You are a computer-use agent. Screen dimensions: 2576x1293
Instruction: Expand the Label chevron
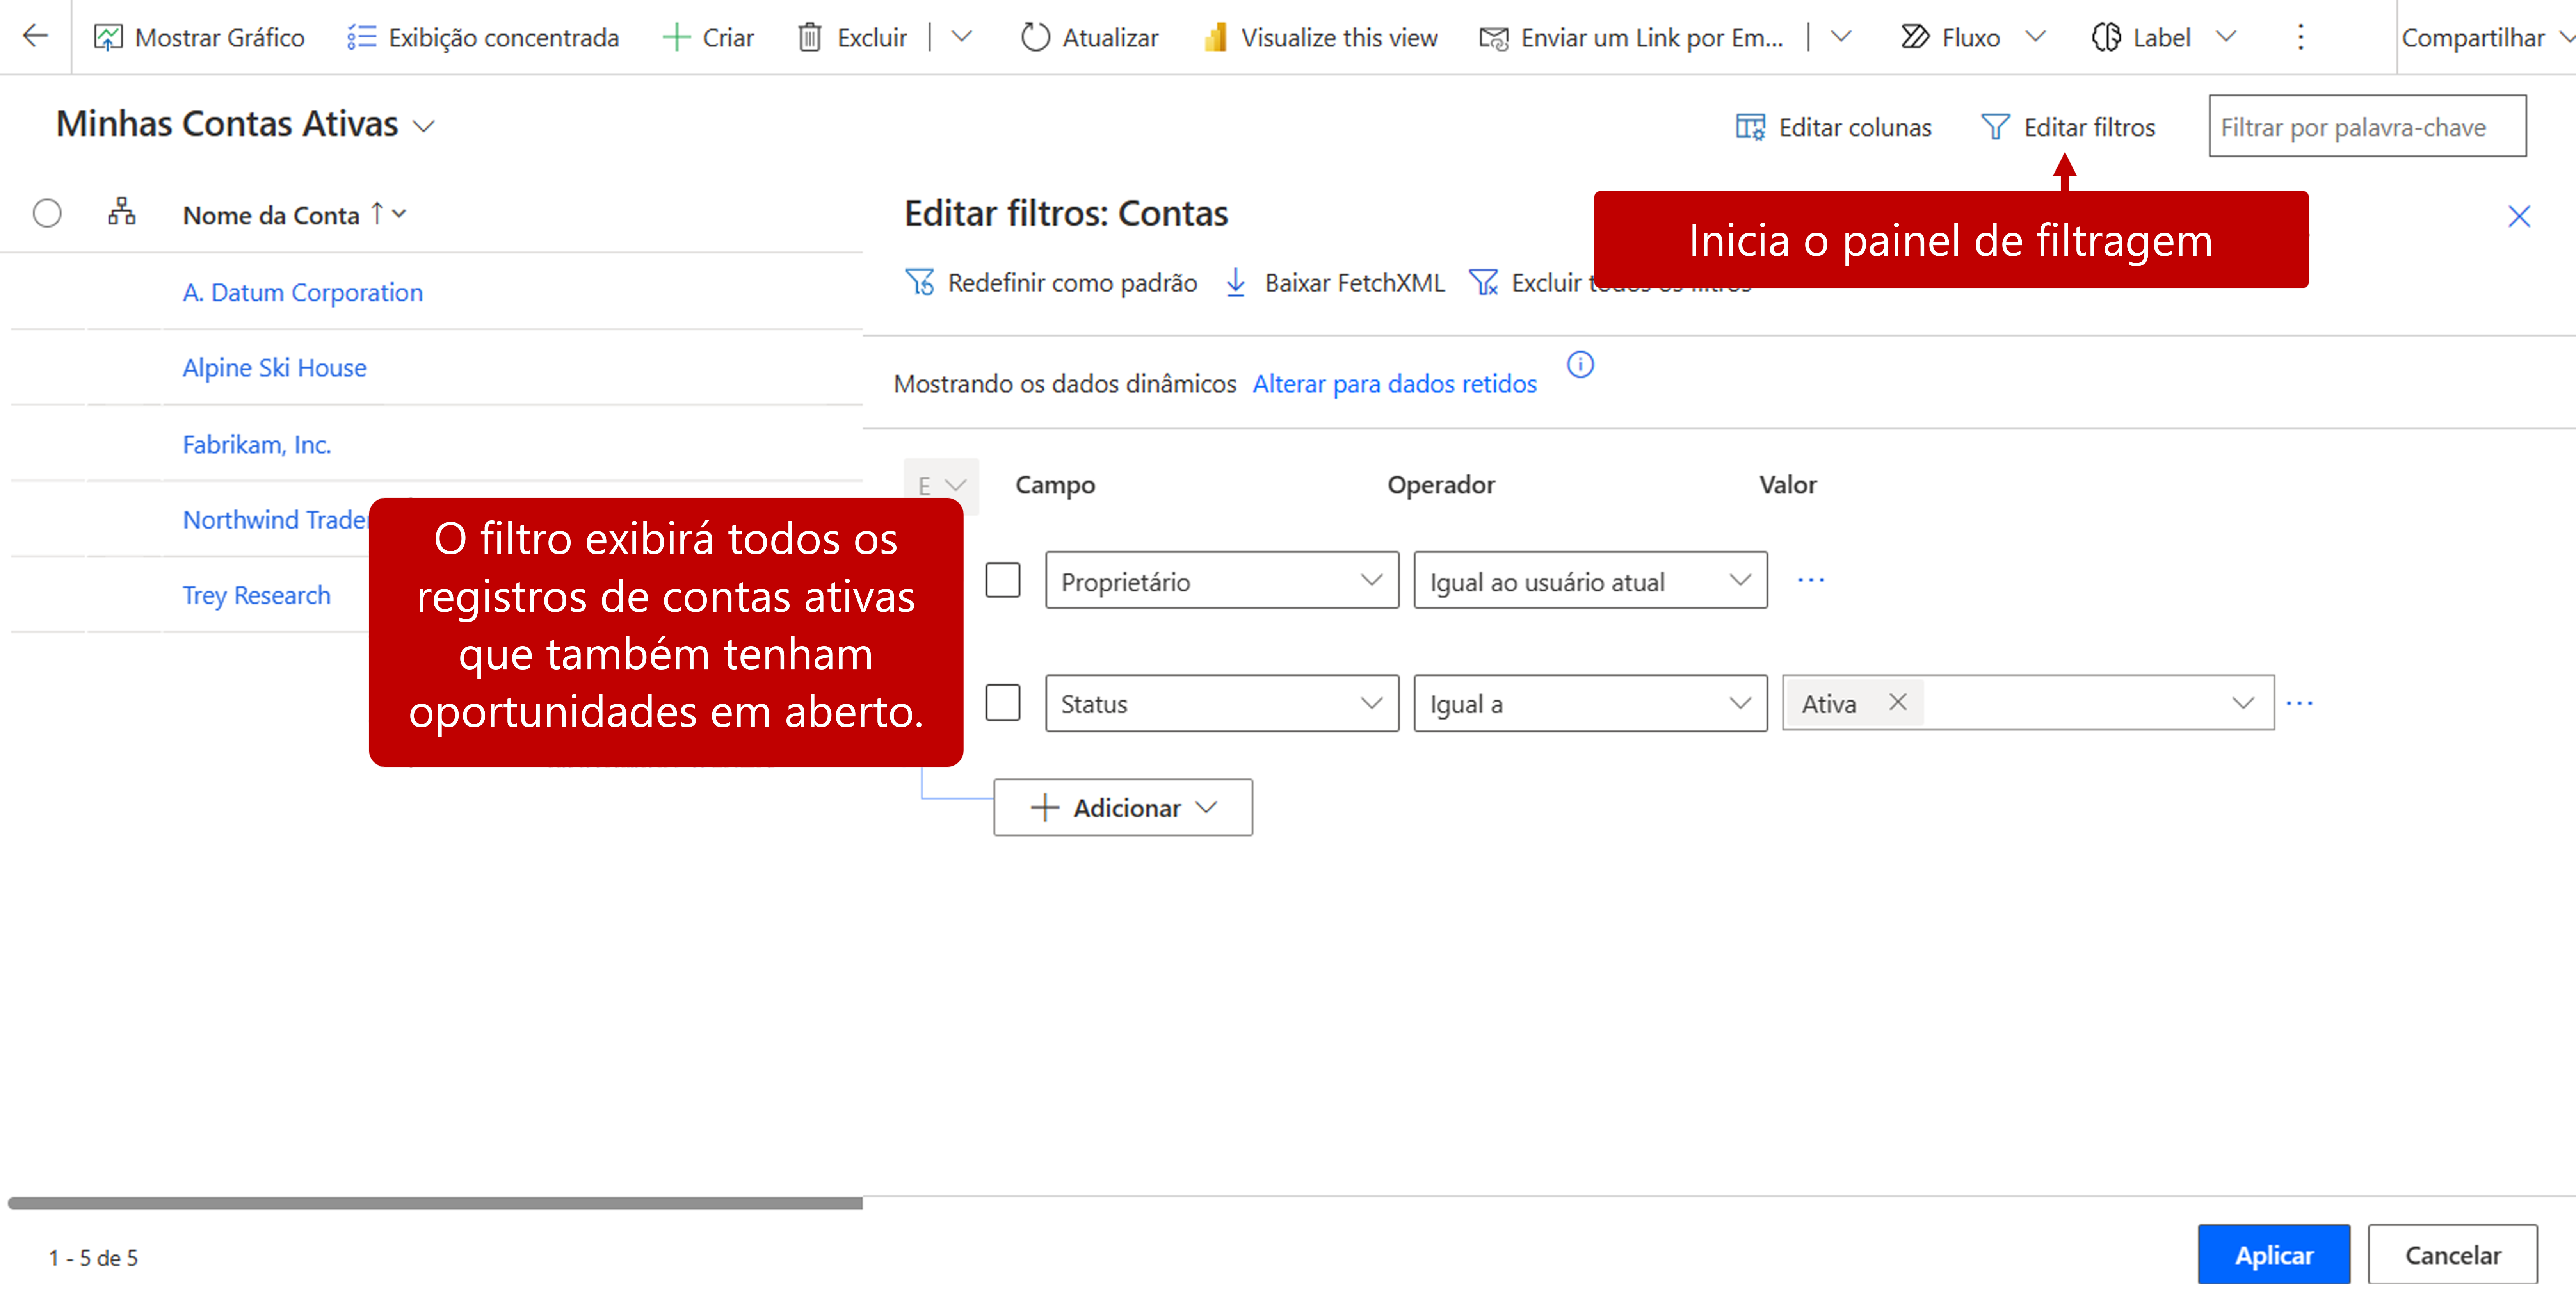click(2225, 38)
